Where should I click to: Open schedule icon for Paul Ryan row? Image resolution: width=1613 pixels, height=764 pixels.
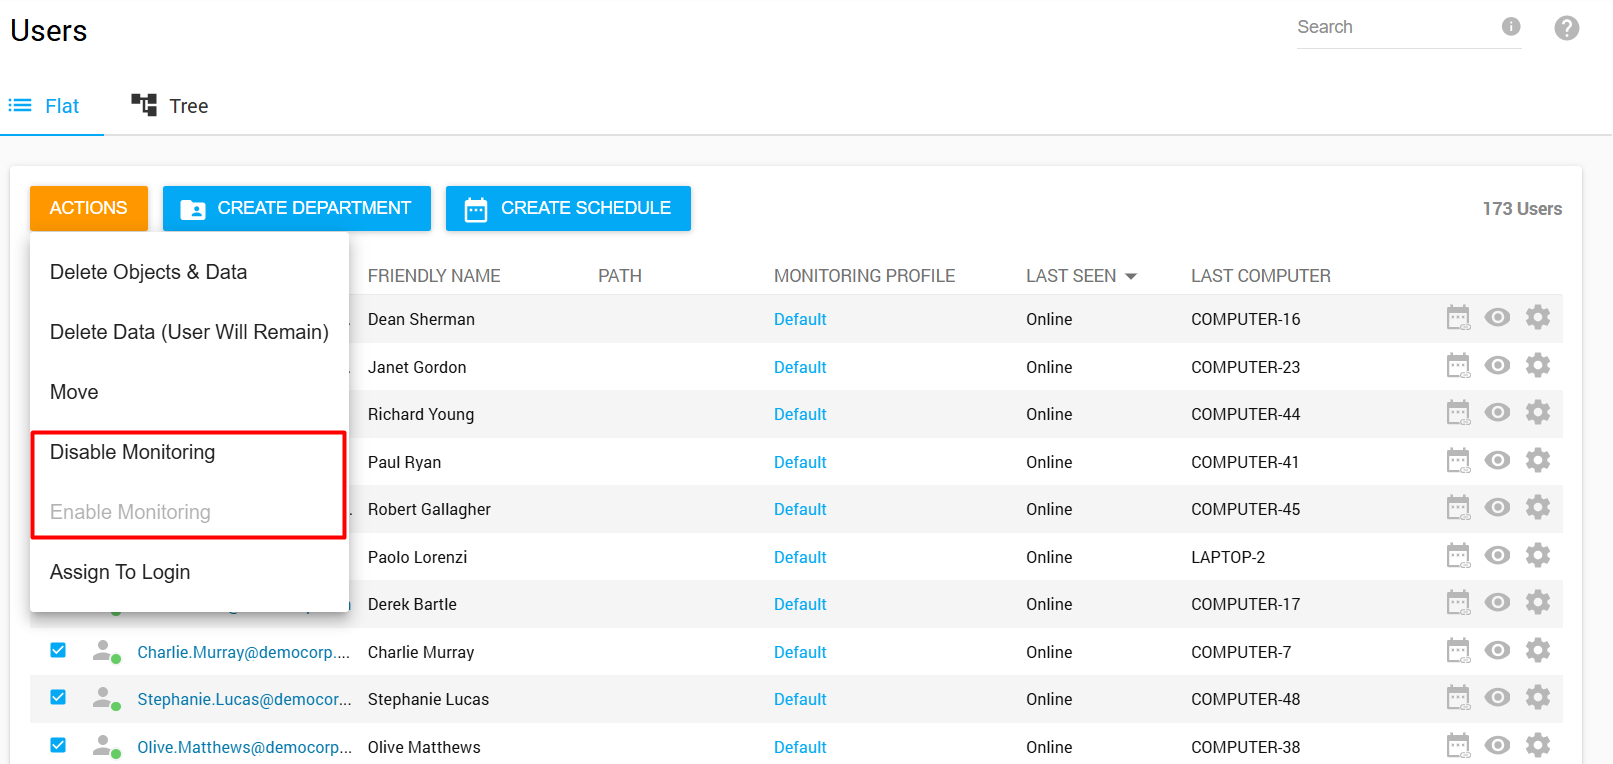coord(1458,461)
